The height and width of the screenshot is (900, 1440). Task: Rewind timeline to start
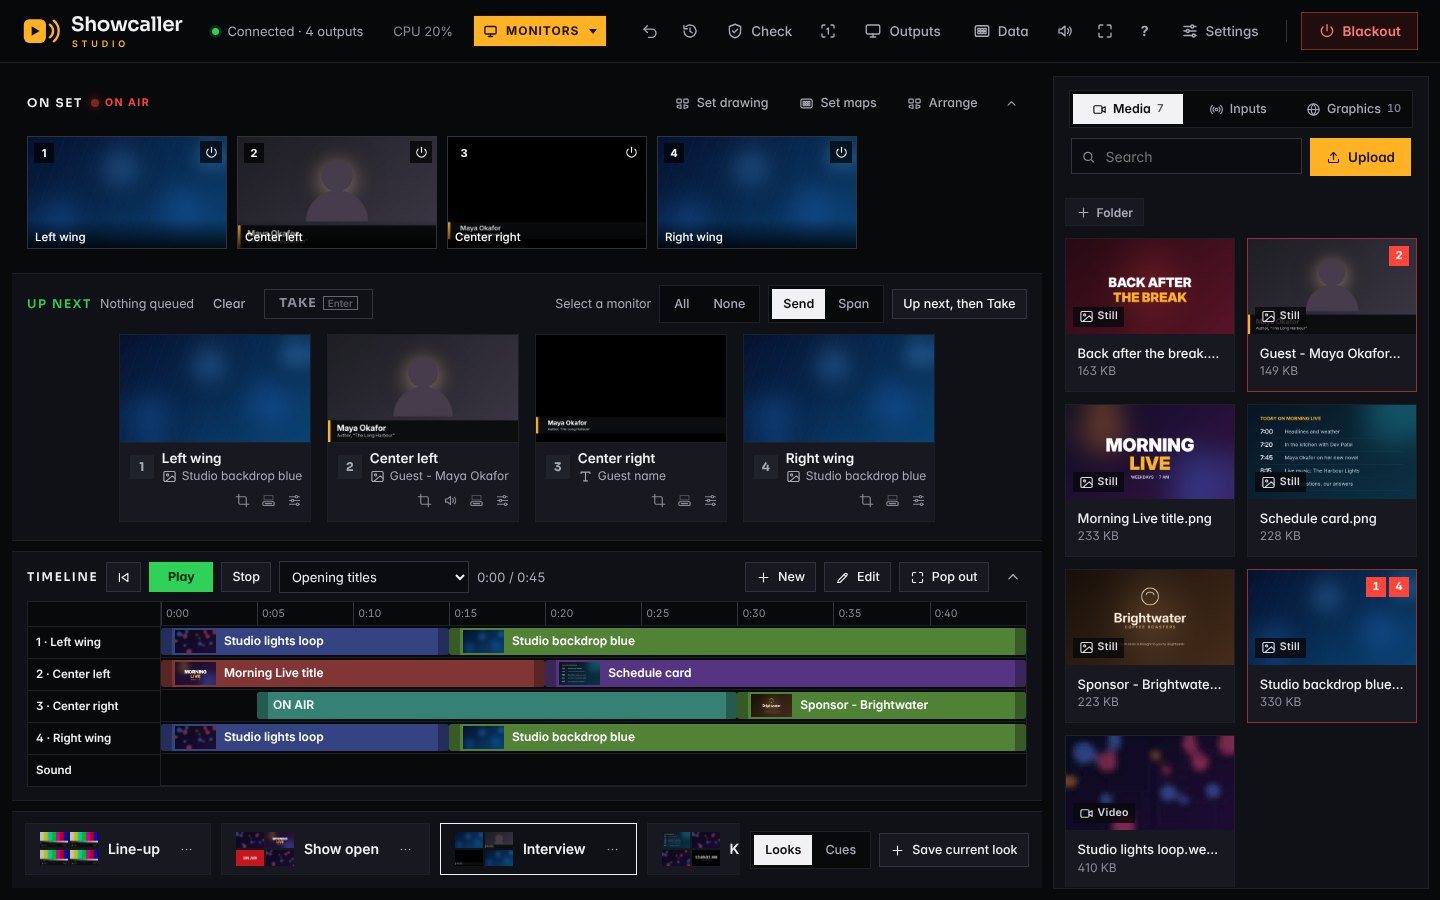123,577
